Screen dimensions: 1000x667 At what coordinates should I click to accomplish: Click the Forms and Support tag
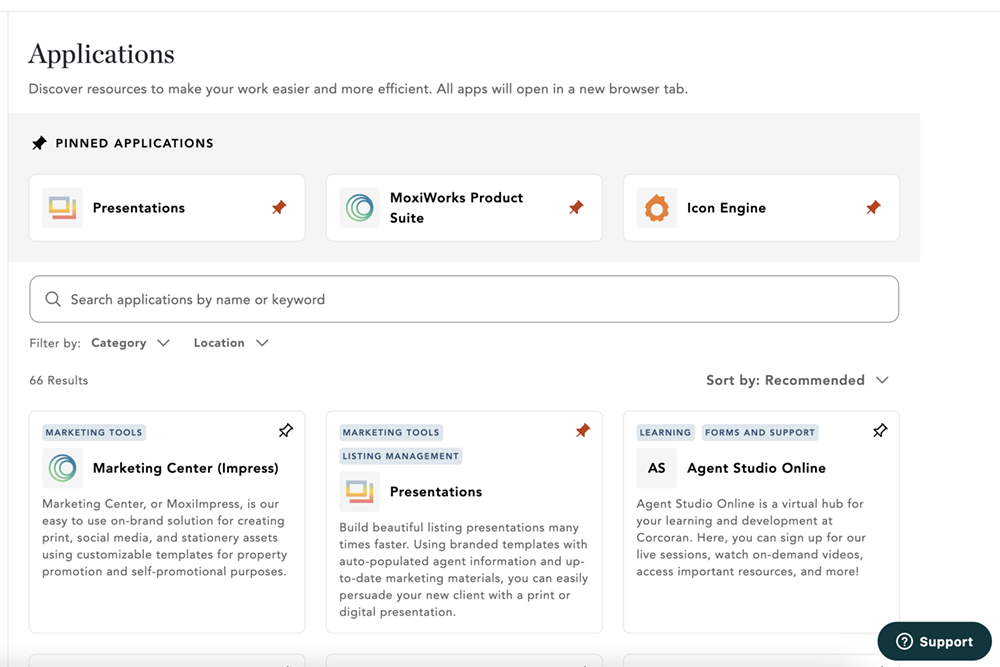760,432
